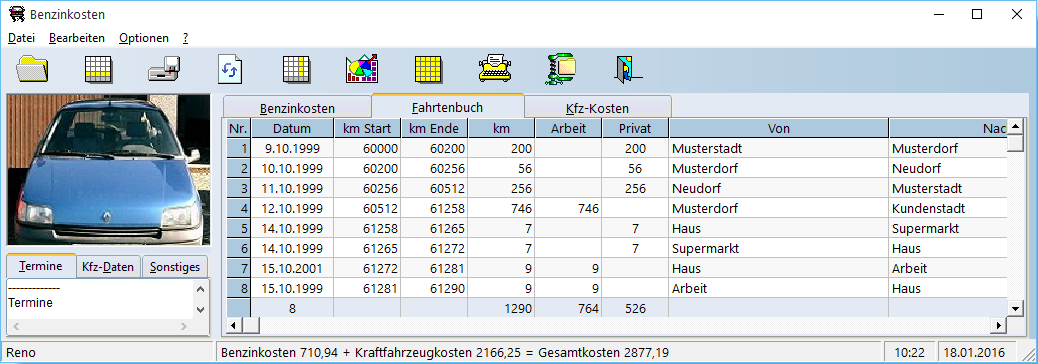1038x364 pixels.
Task: Click the table's vertical scrollbar up arrow
Action: coord(1015,126)
